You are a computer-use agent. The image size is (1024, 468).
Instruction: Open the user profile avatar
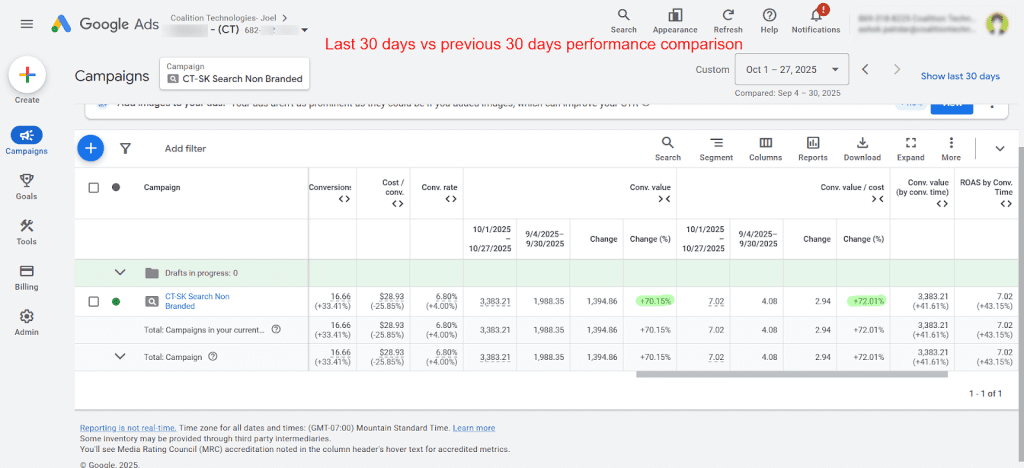[x=996, y=23]
